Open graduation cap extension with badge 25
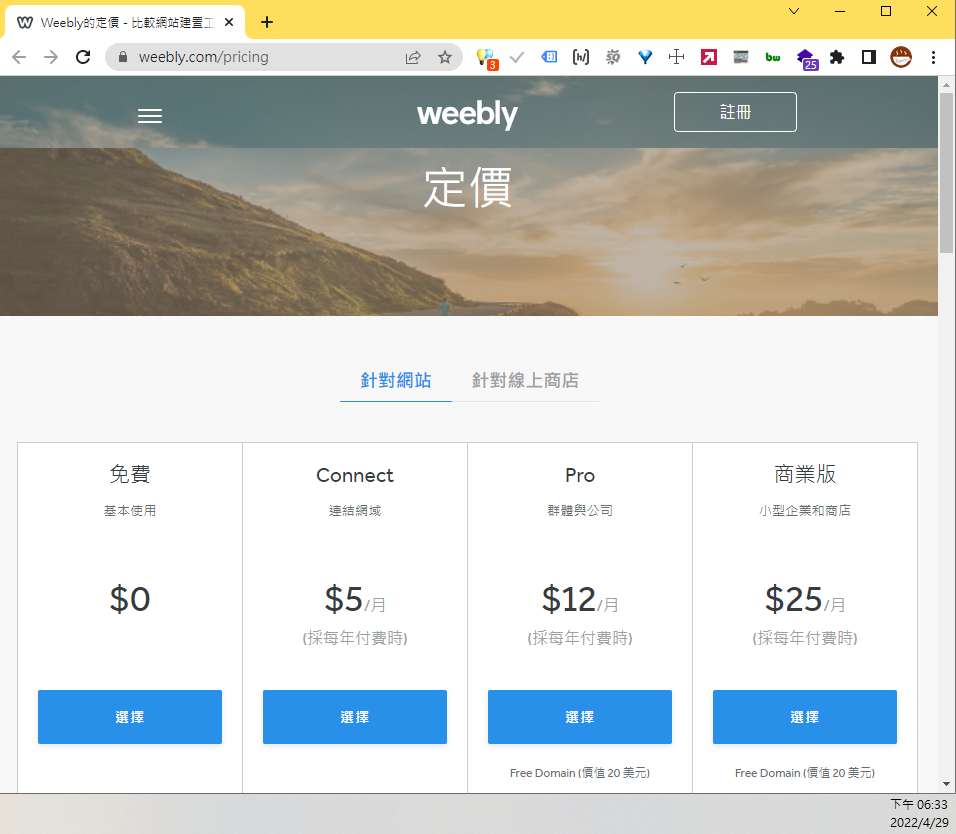This screenshot has width=956, height=834. pos(807,59)
